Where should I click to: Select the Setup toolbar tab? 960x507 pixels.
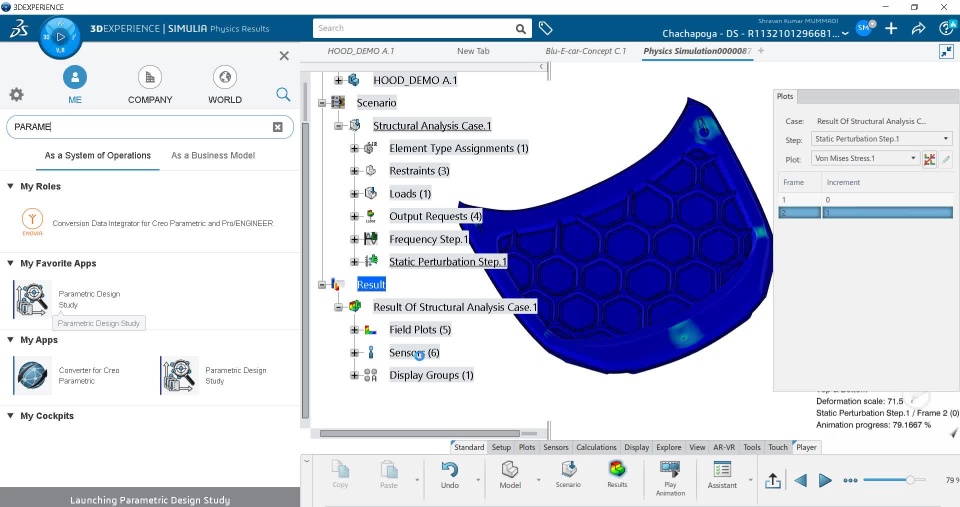pyautogui.click(x=501, y=448)
